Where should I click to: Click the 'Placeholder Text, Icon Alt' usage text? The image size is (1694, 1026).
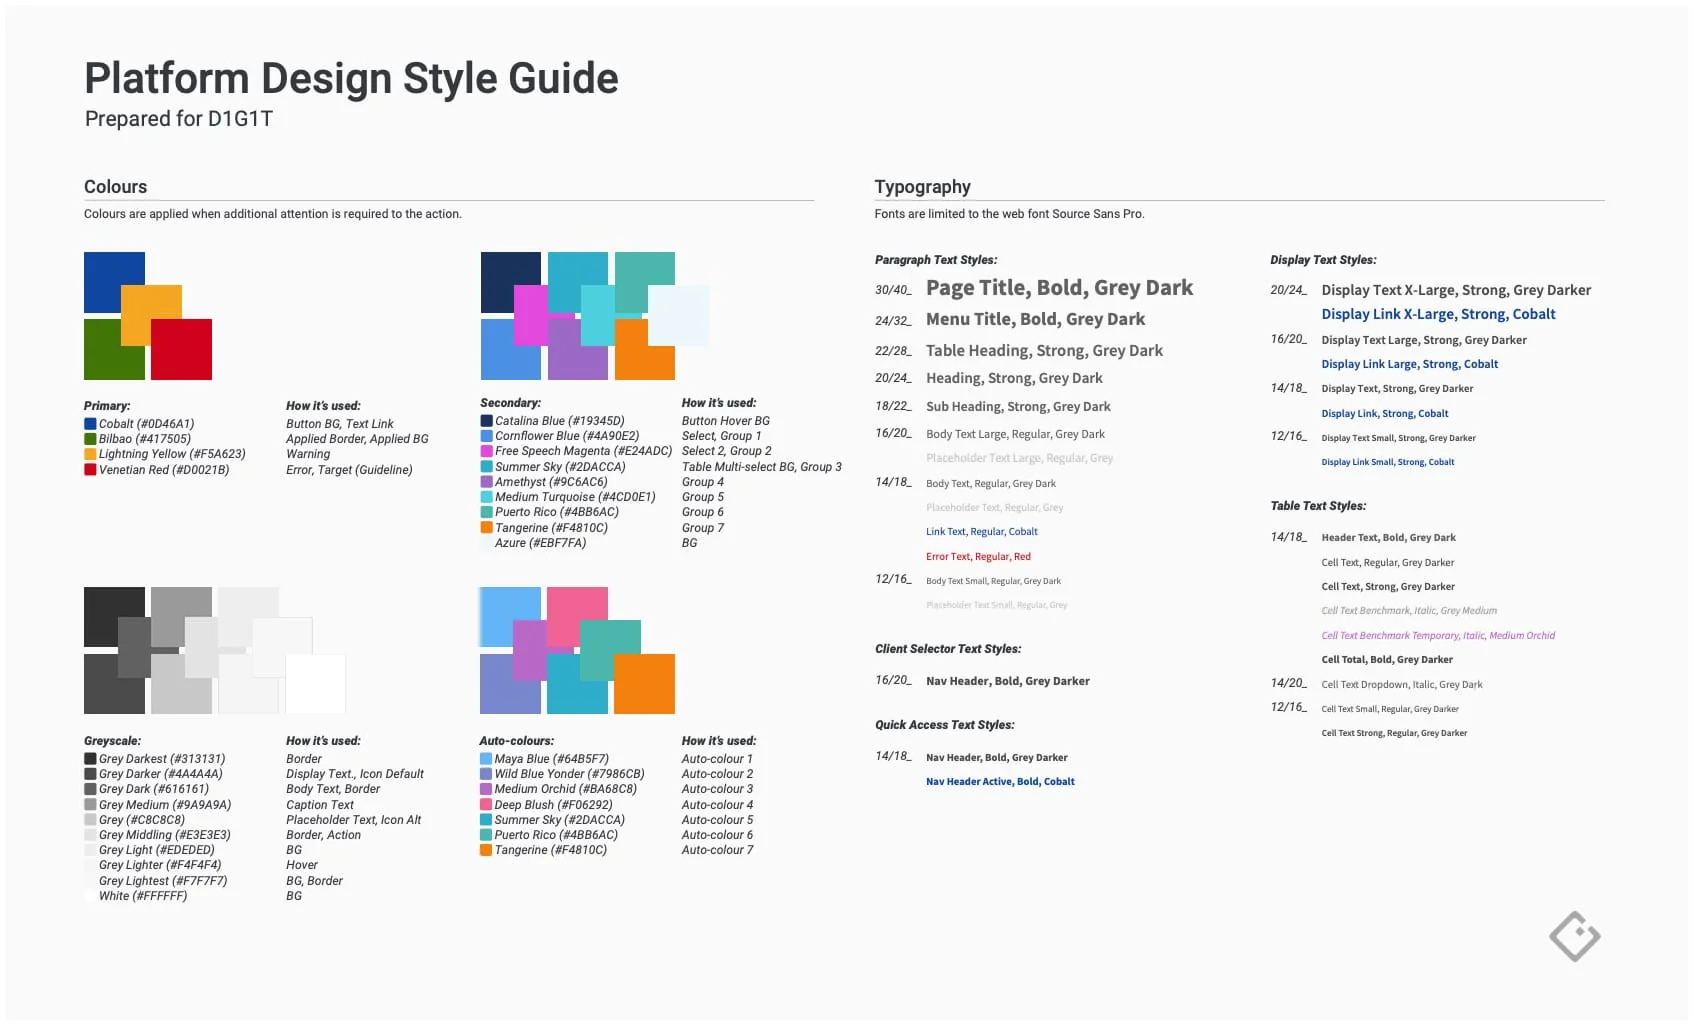353,820
